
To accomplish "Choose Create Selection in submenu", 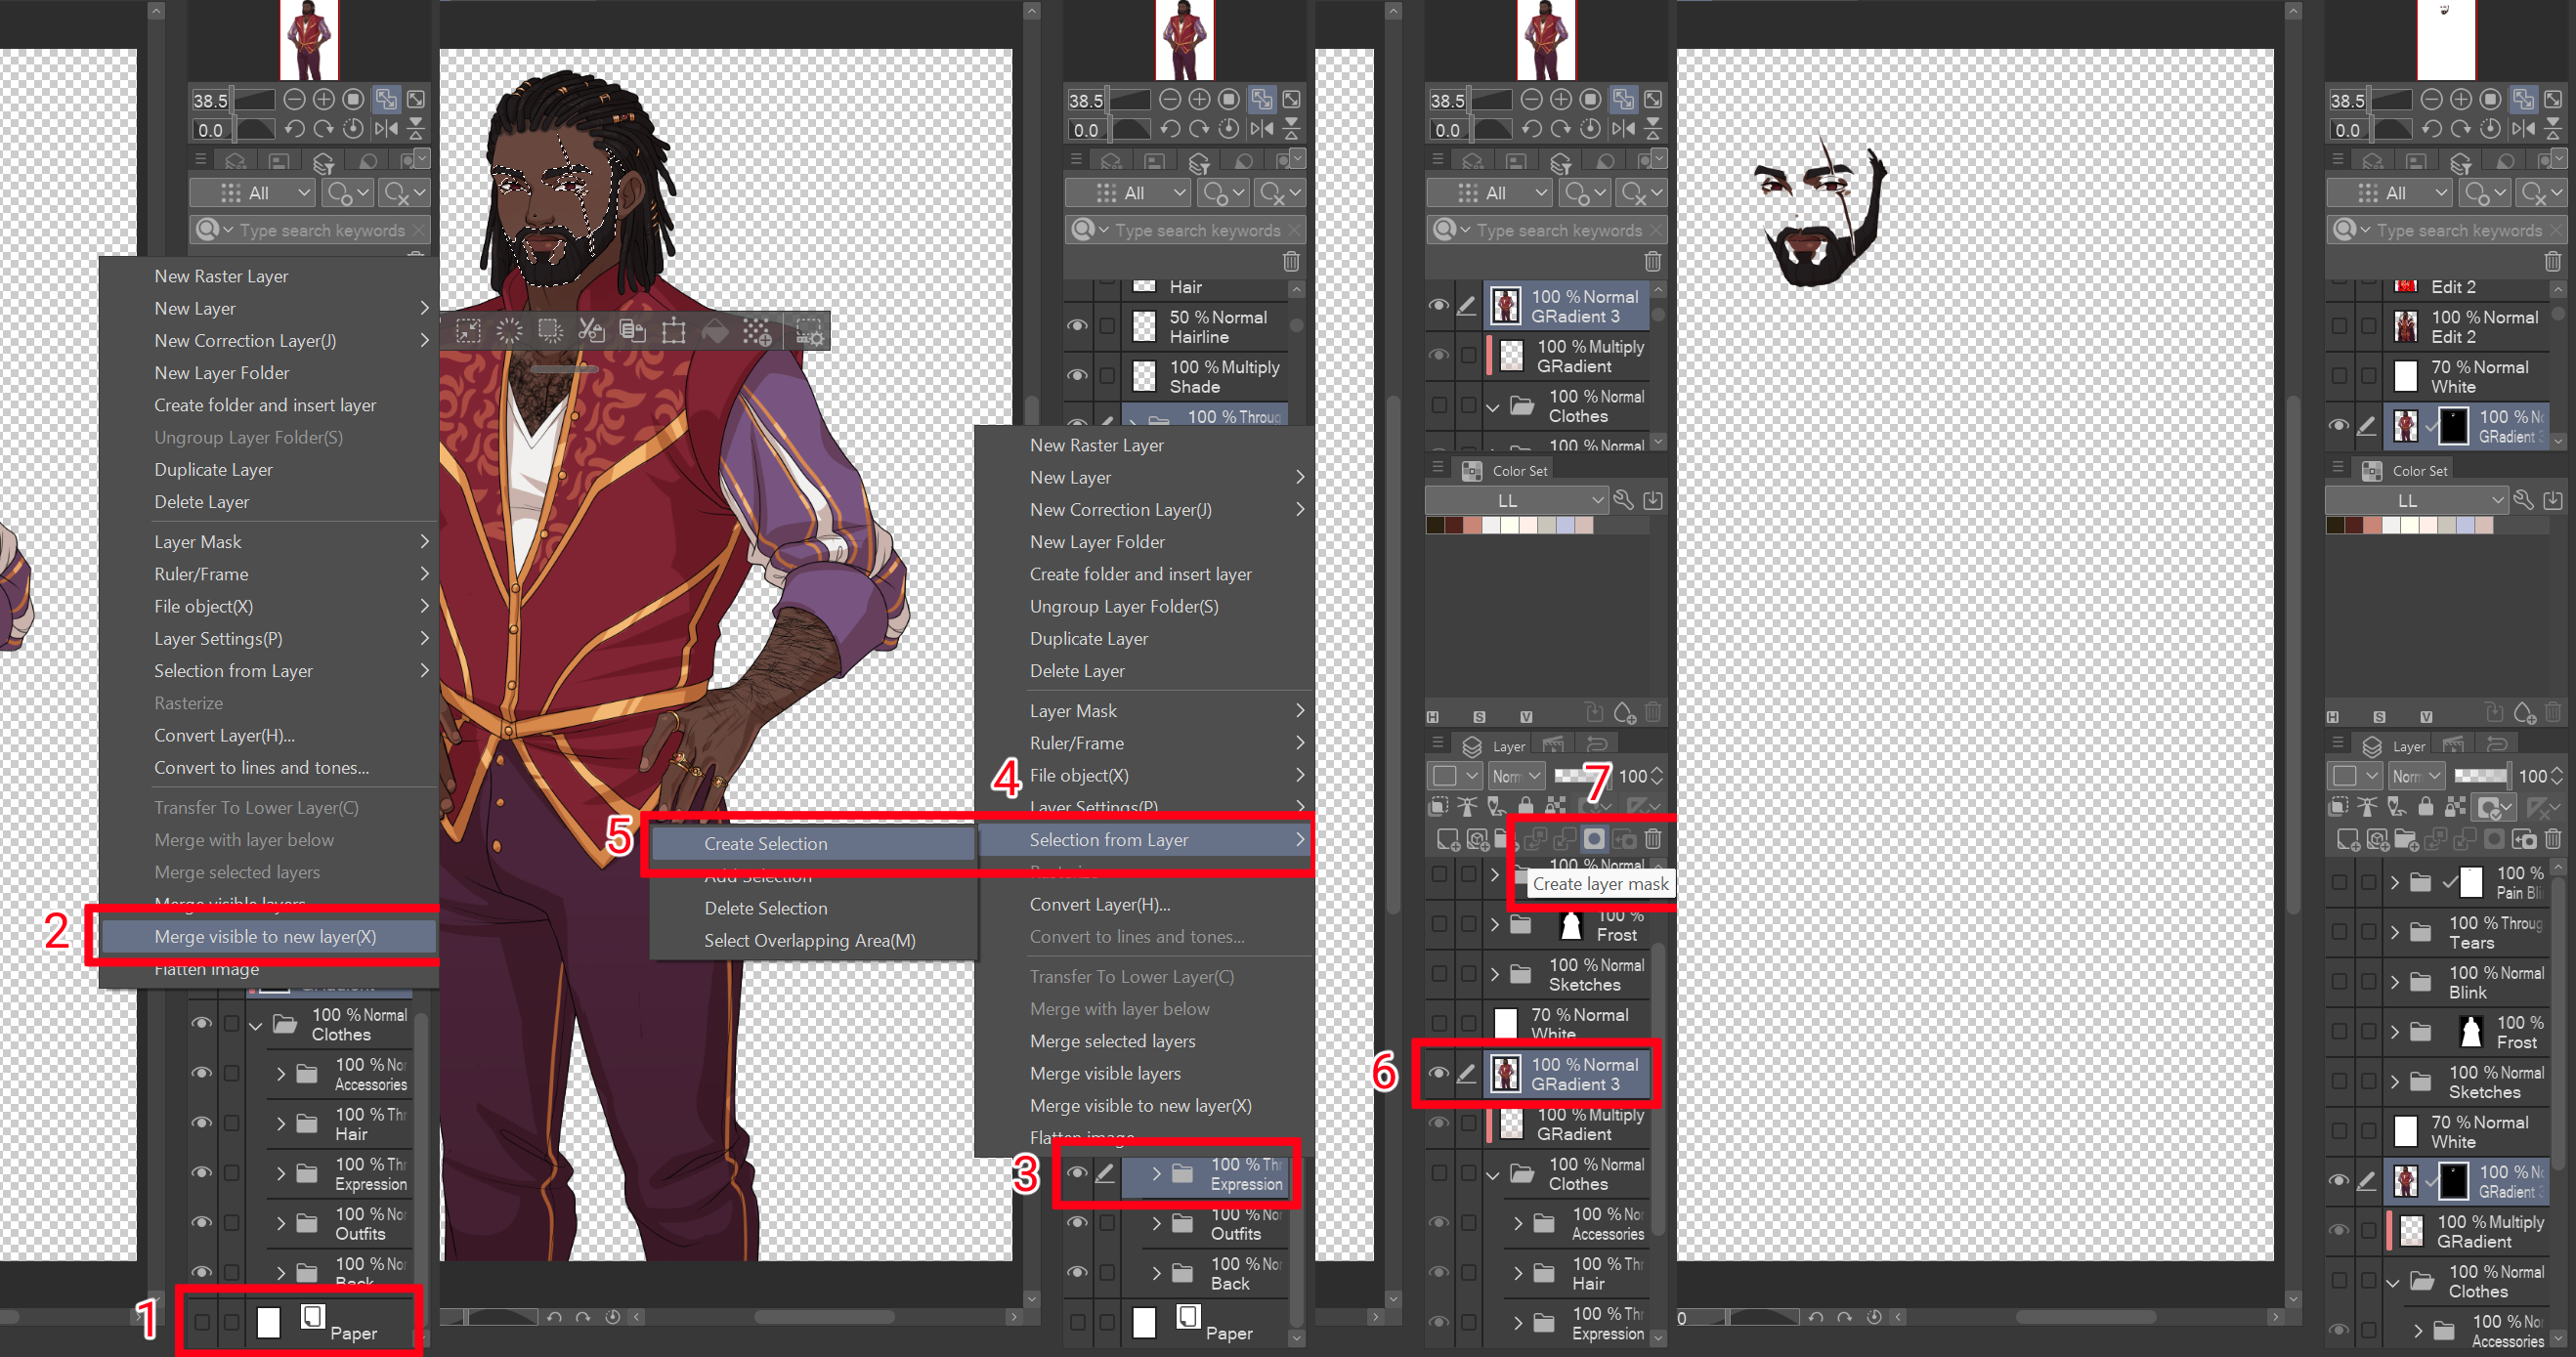I will [812, 844].
